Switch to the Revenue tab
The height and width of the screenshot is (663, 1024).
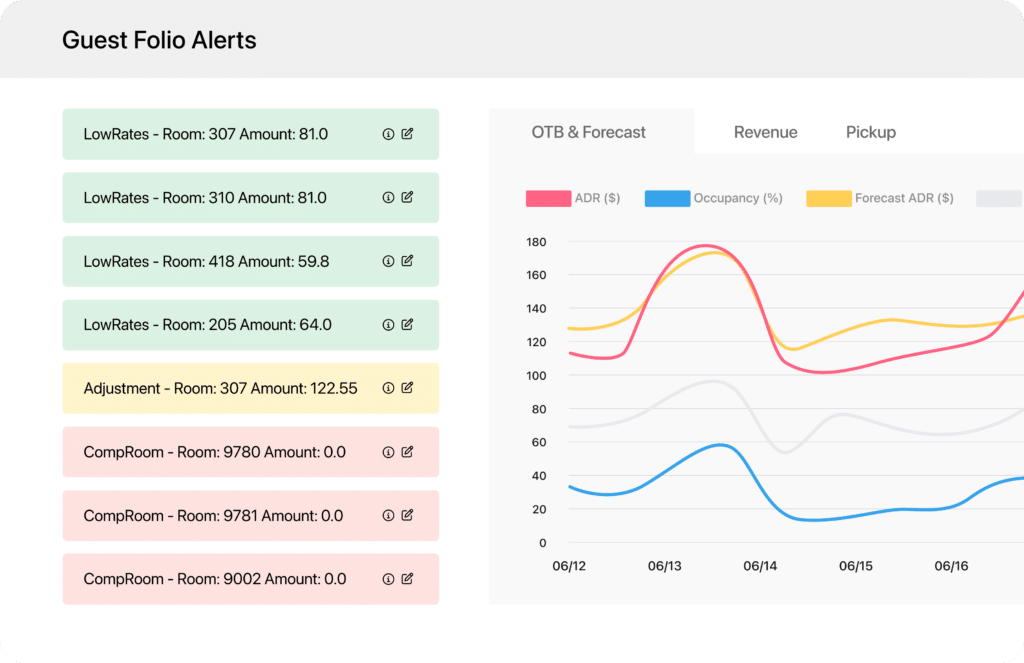pyautogui.click(x=765, y=132)
